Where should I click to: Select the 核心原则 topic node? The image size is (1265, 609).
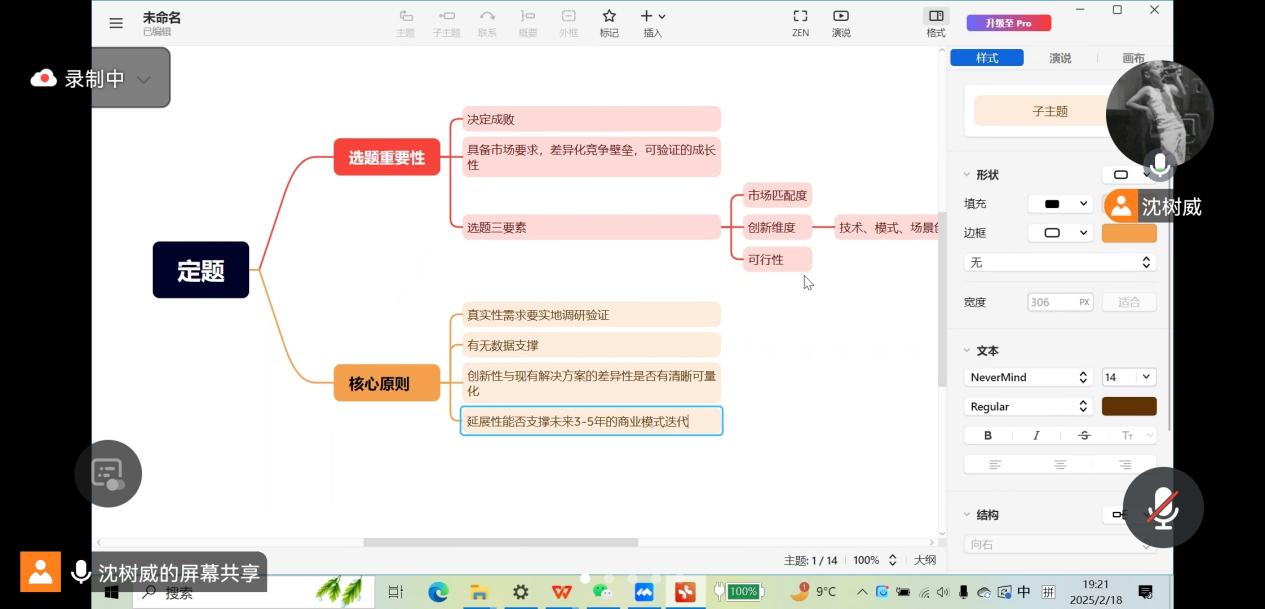tap(386, 383)
